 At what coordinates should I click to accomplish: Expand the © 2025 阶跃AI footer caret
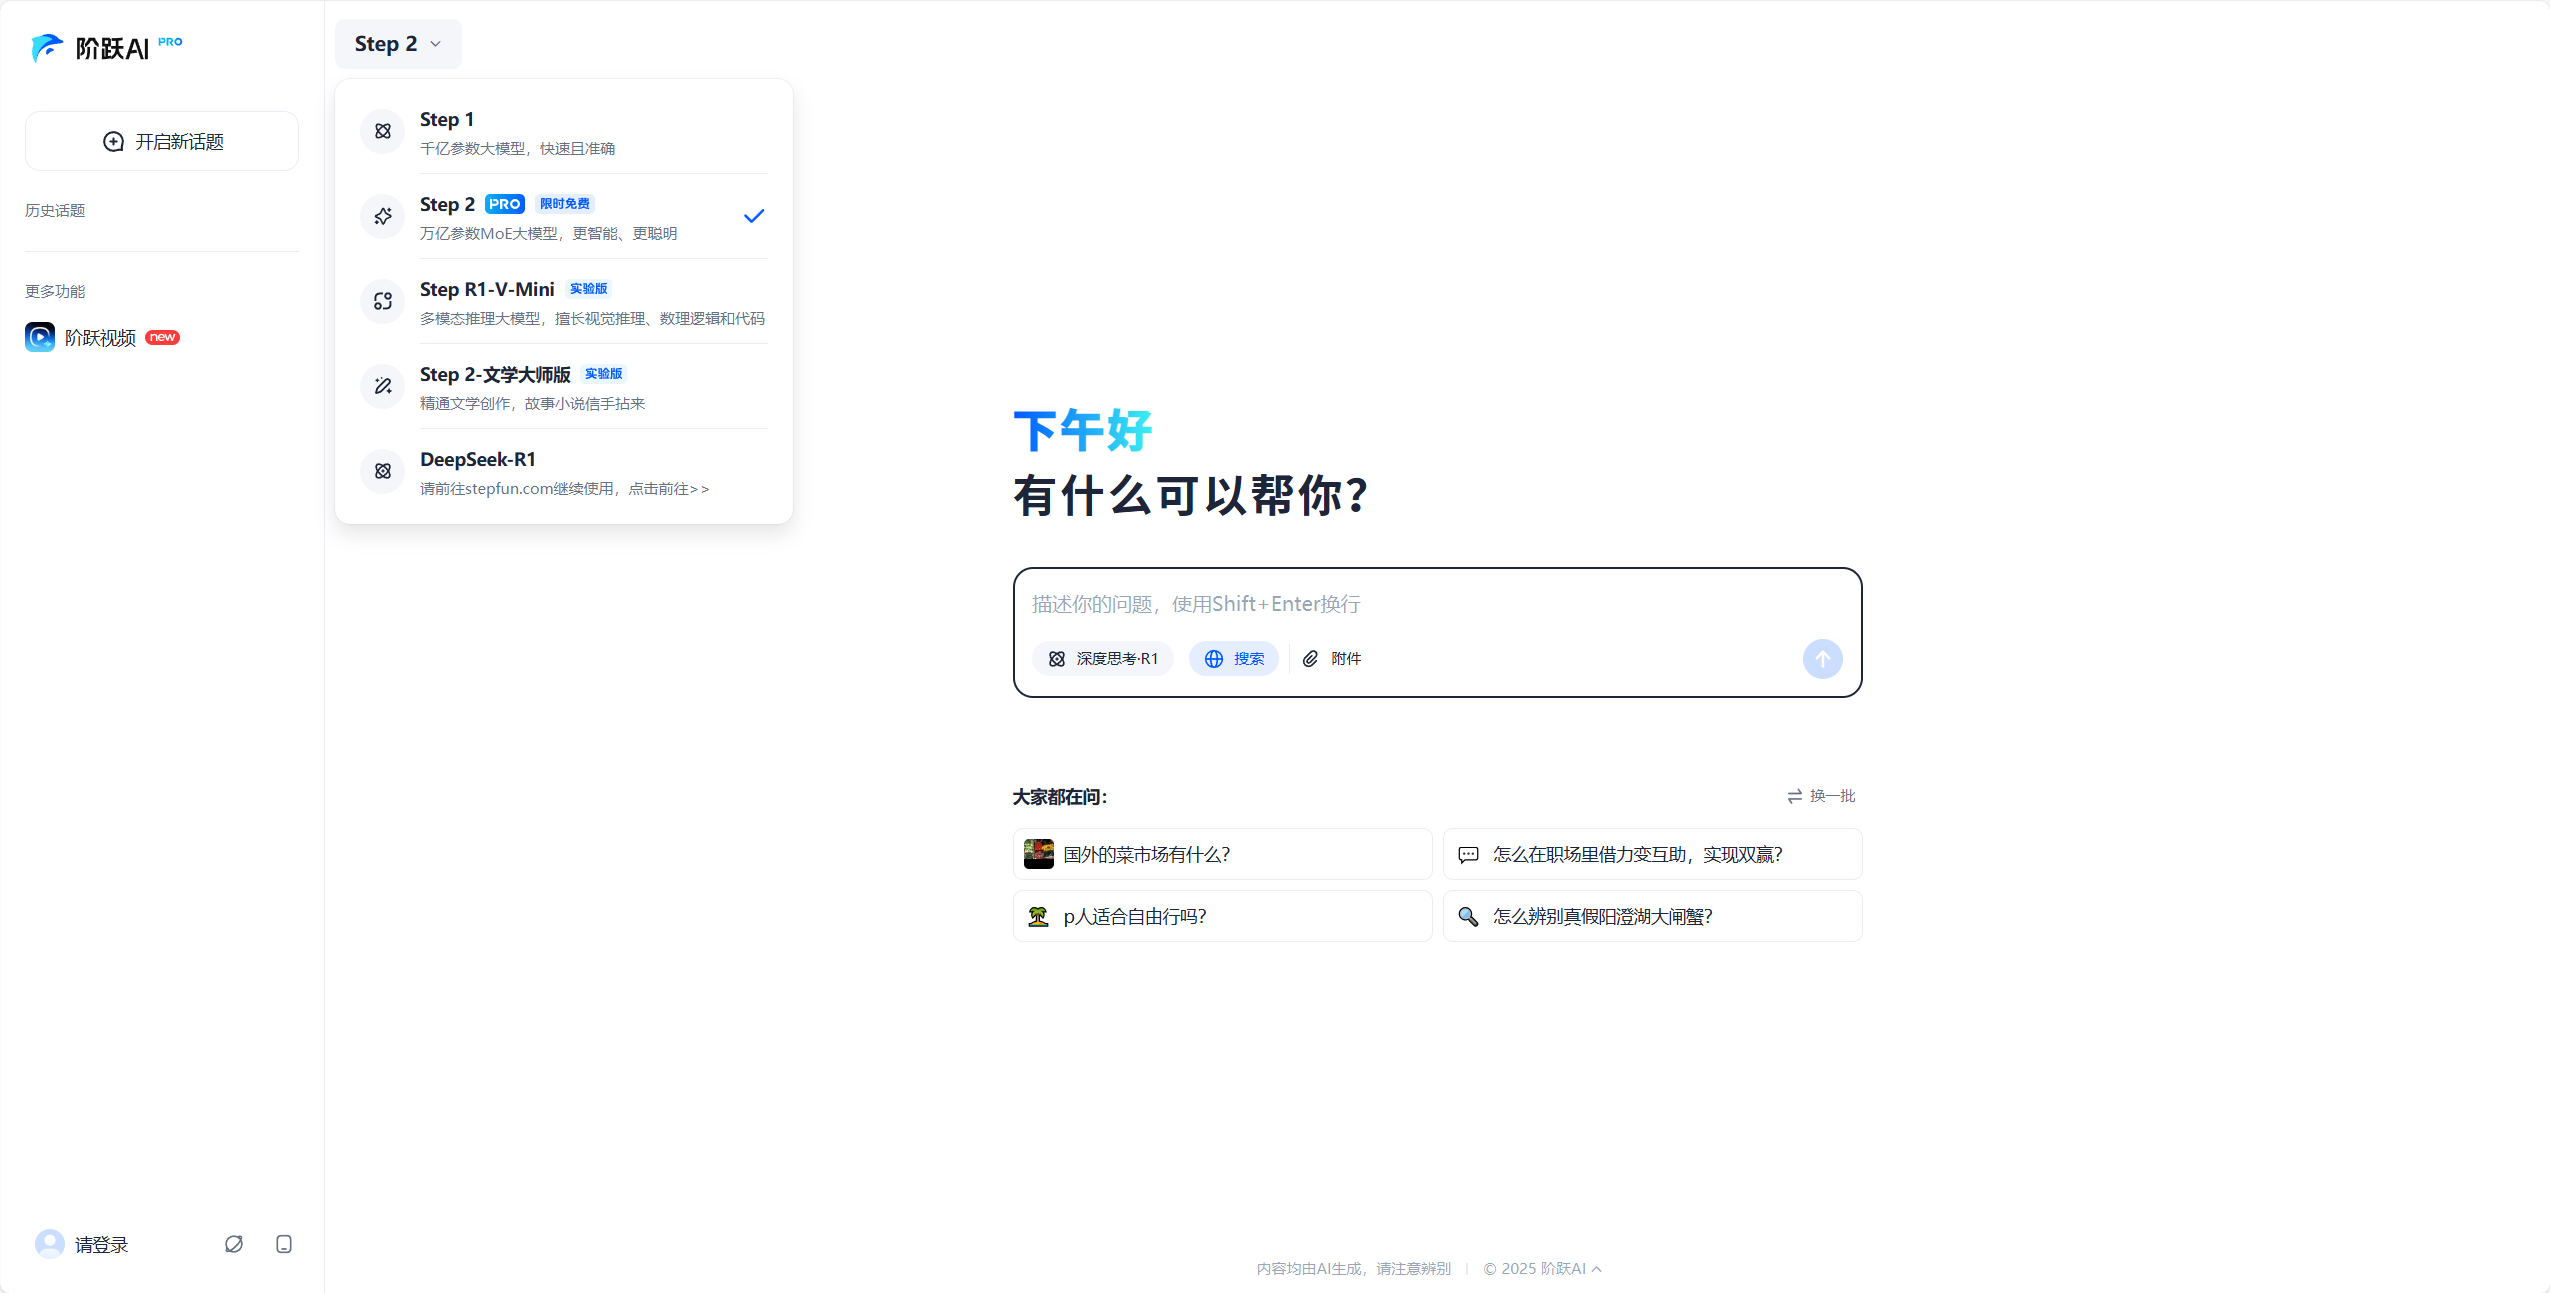[x=1597, y=1269]
